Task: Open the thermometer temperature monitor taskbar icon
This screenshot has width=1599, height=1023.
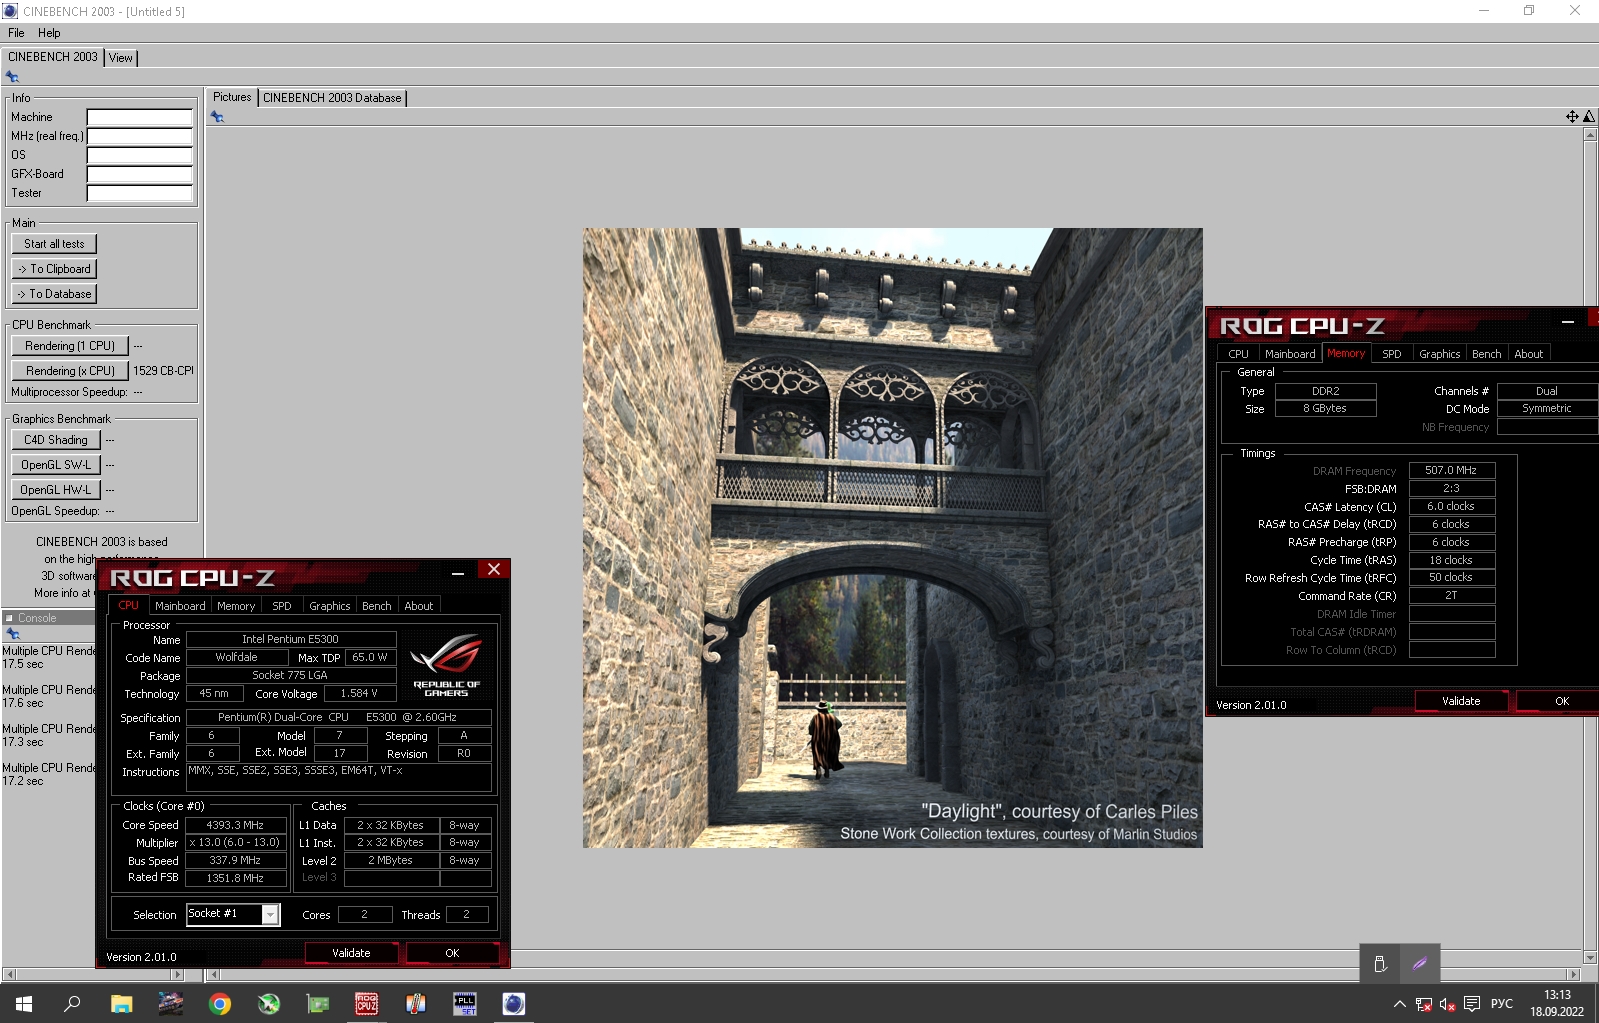Action: click(415, 1004)
